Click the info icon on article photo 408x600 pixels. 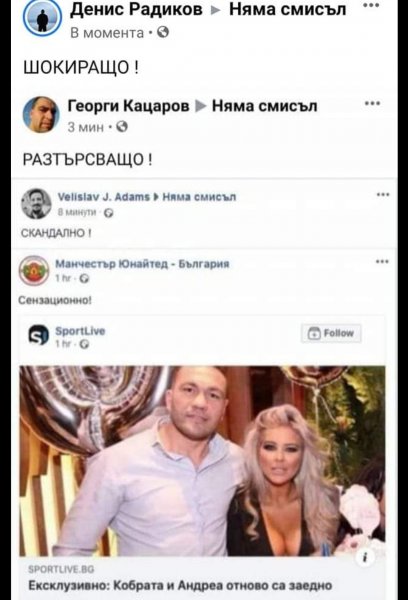[x=364, y=558]
